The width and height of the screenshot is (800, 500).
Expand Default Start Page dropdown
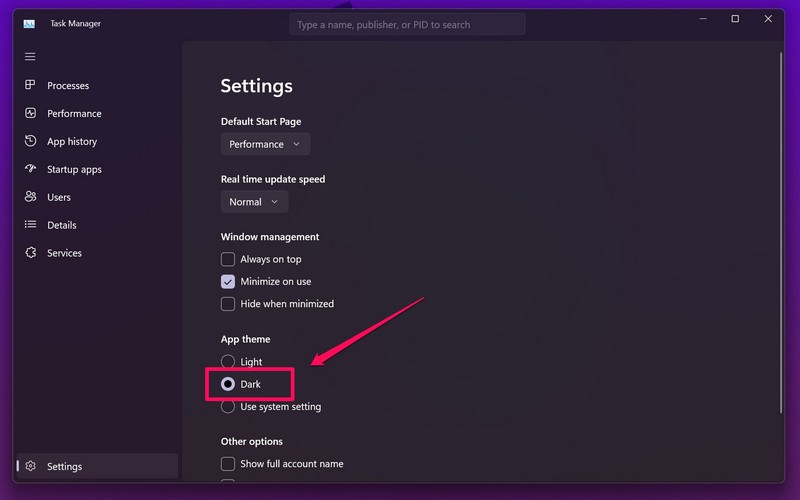click(x=265, y=144)
